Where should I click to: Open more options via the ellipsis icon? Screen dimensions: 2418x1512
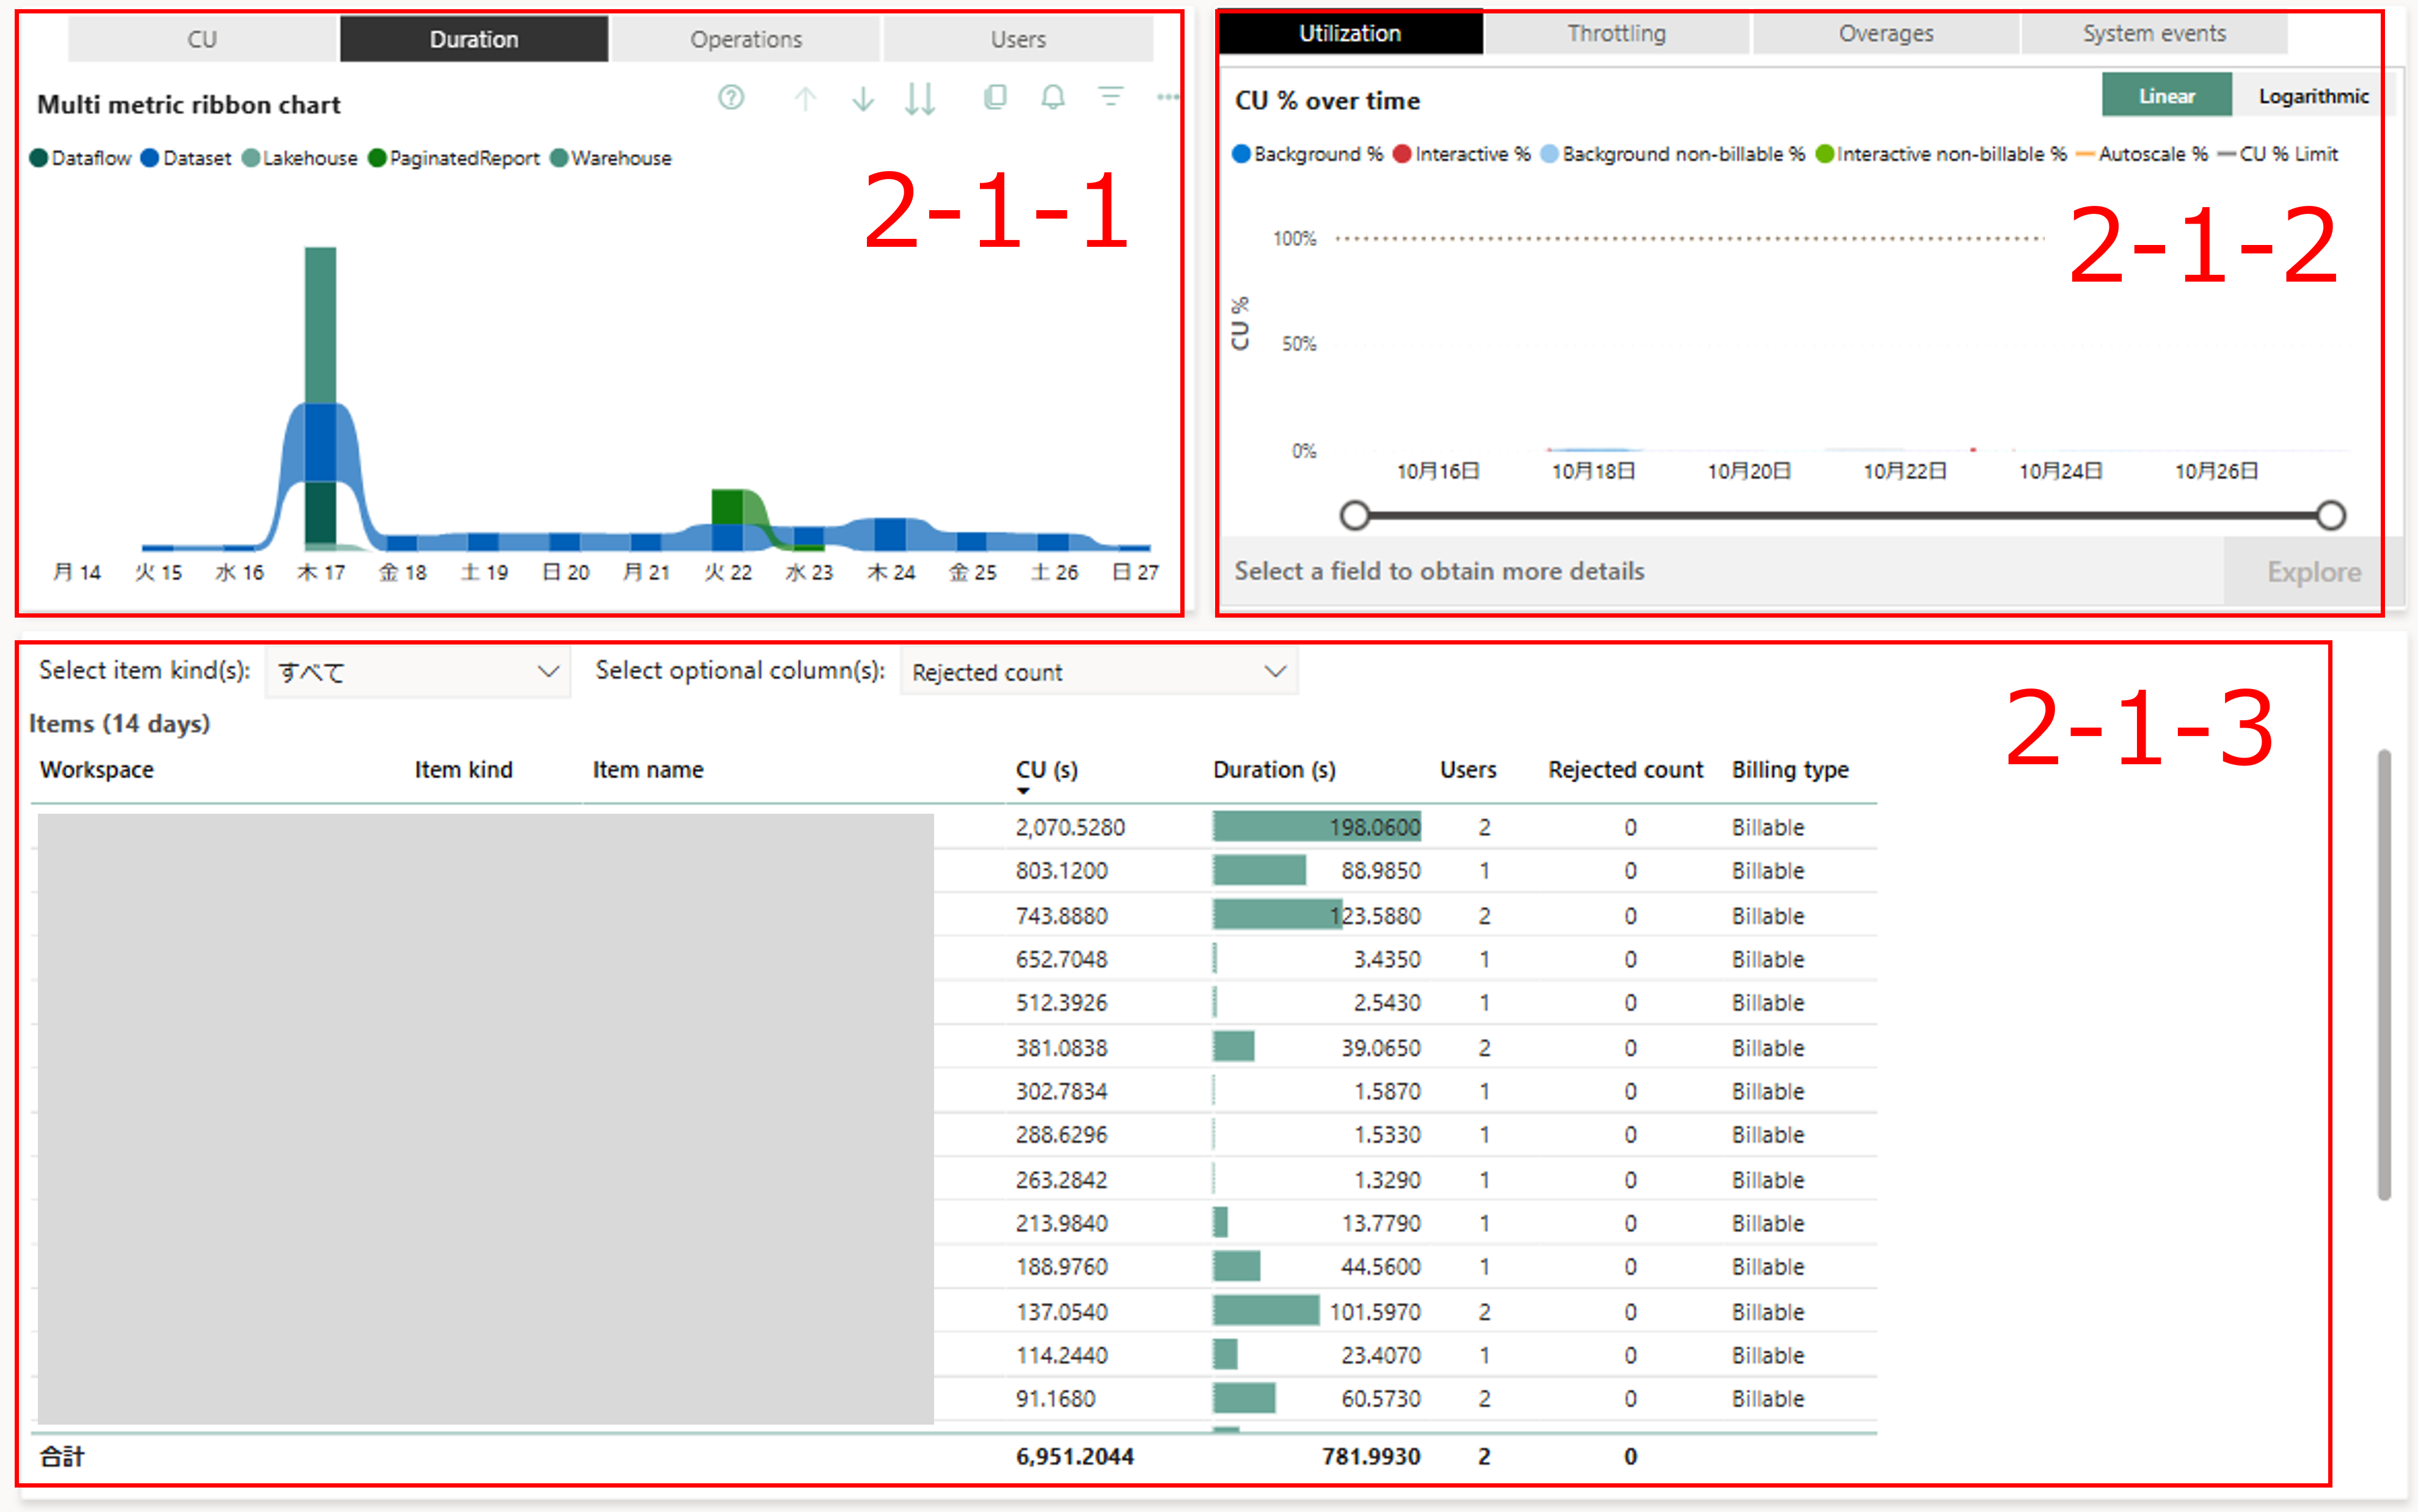click(1168, 98)
